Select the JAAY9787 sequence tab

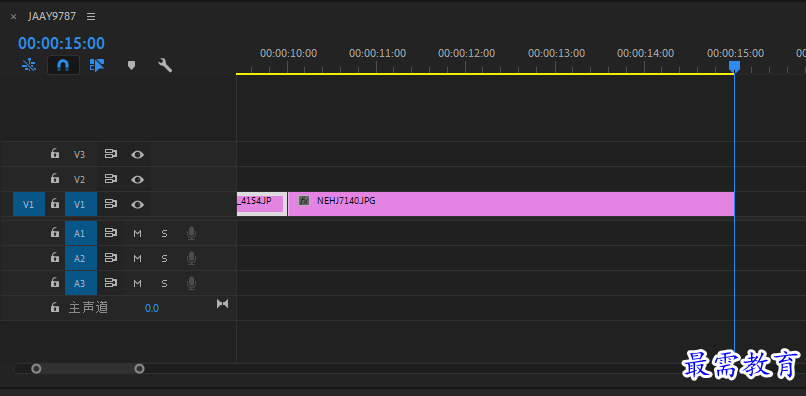(x=52, y=16)
